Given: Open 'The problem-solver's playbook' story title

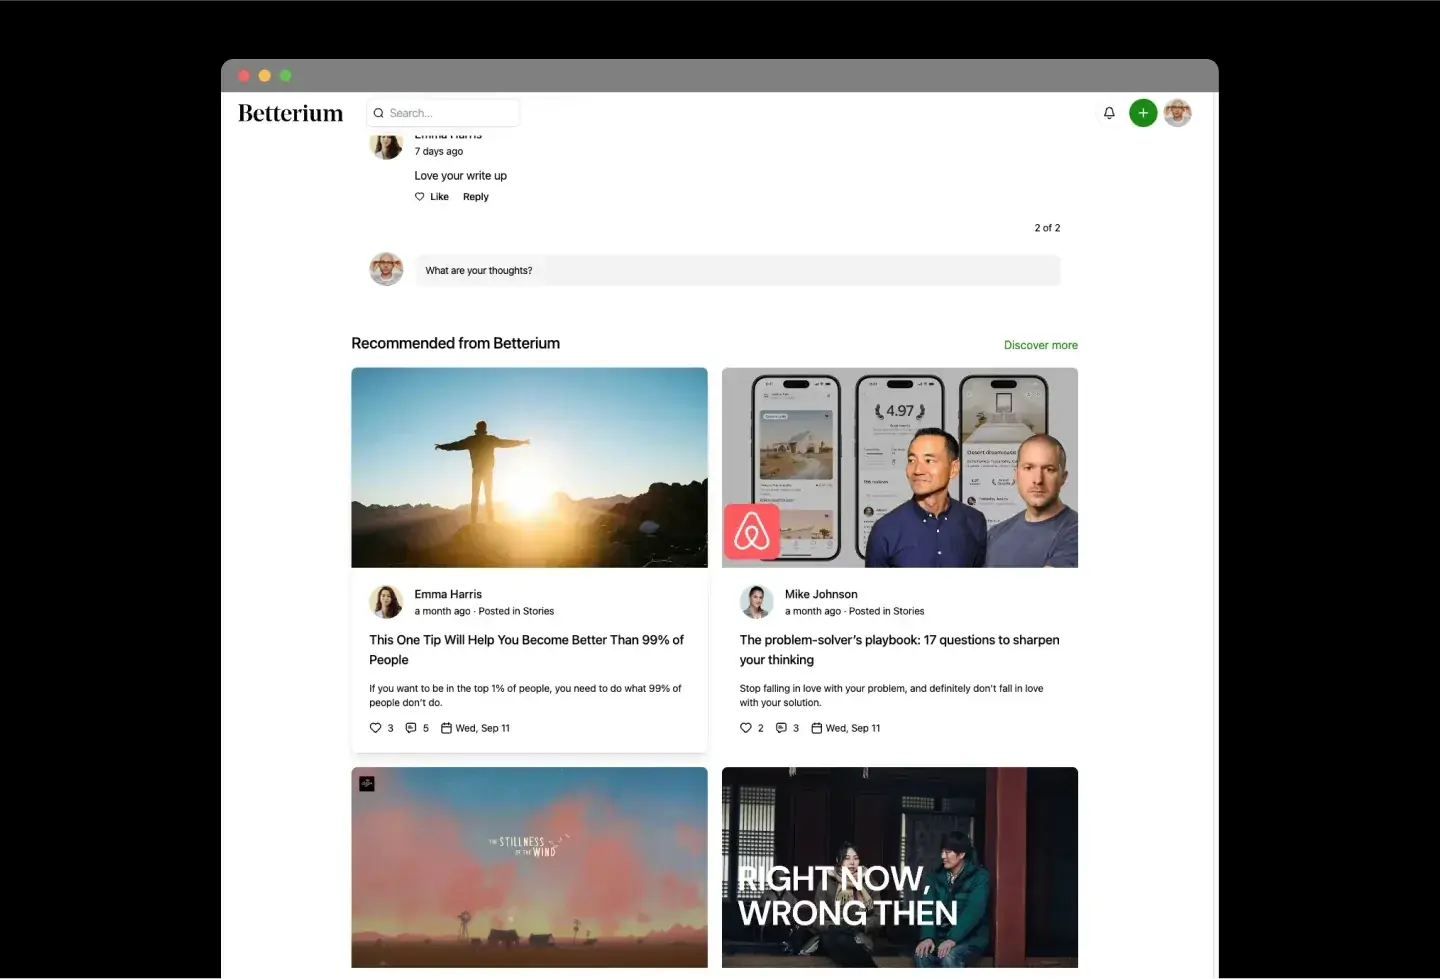Looking at the screenshot, I should 900,650.
